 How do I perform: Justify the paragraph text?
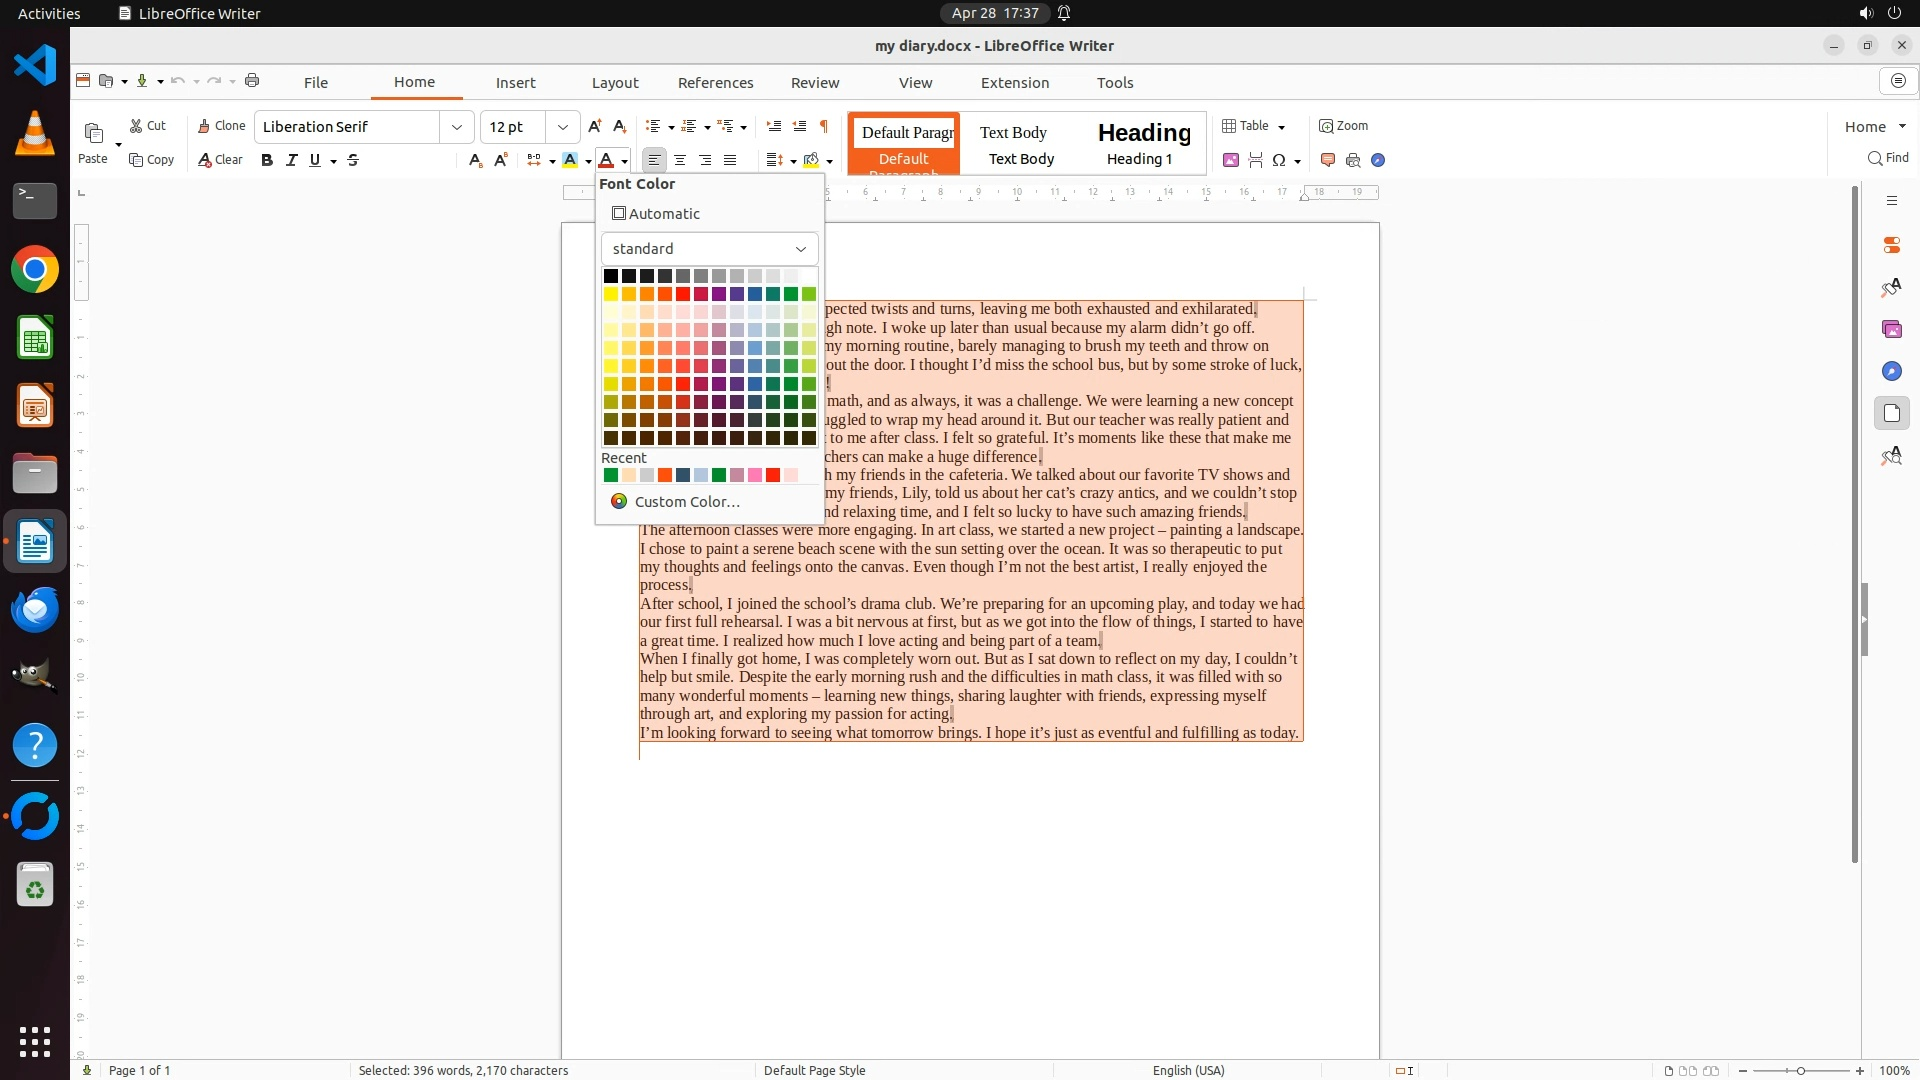coord(730,160)
